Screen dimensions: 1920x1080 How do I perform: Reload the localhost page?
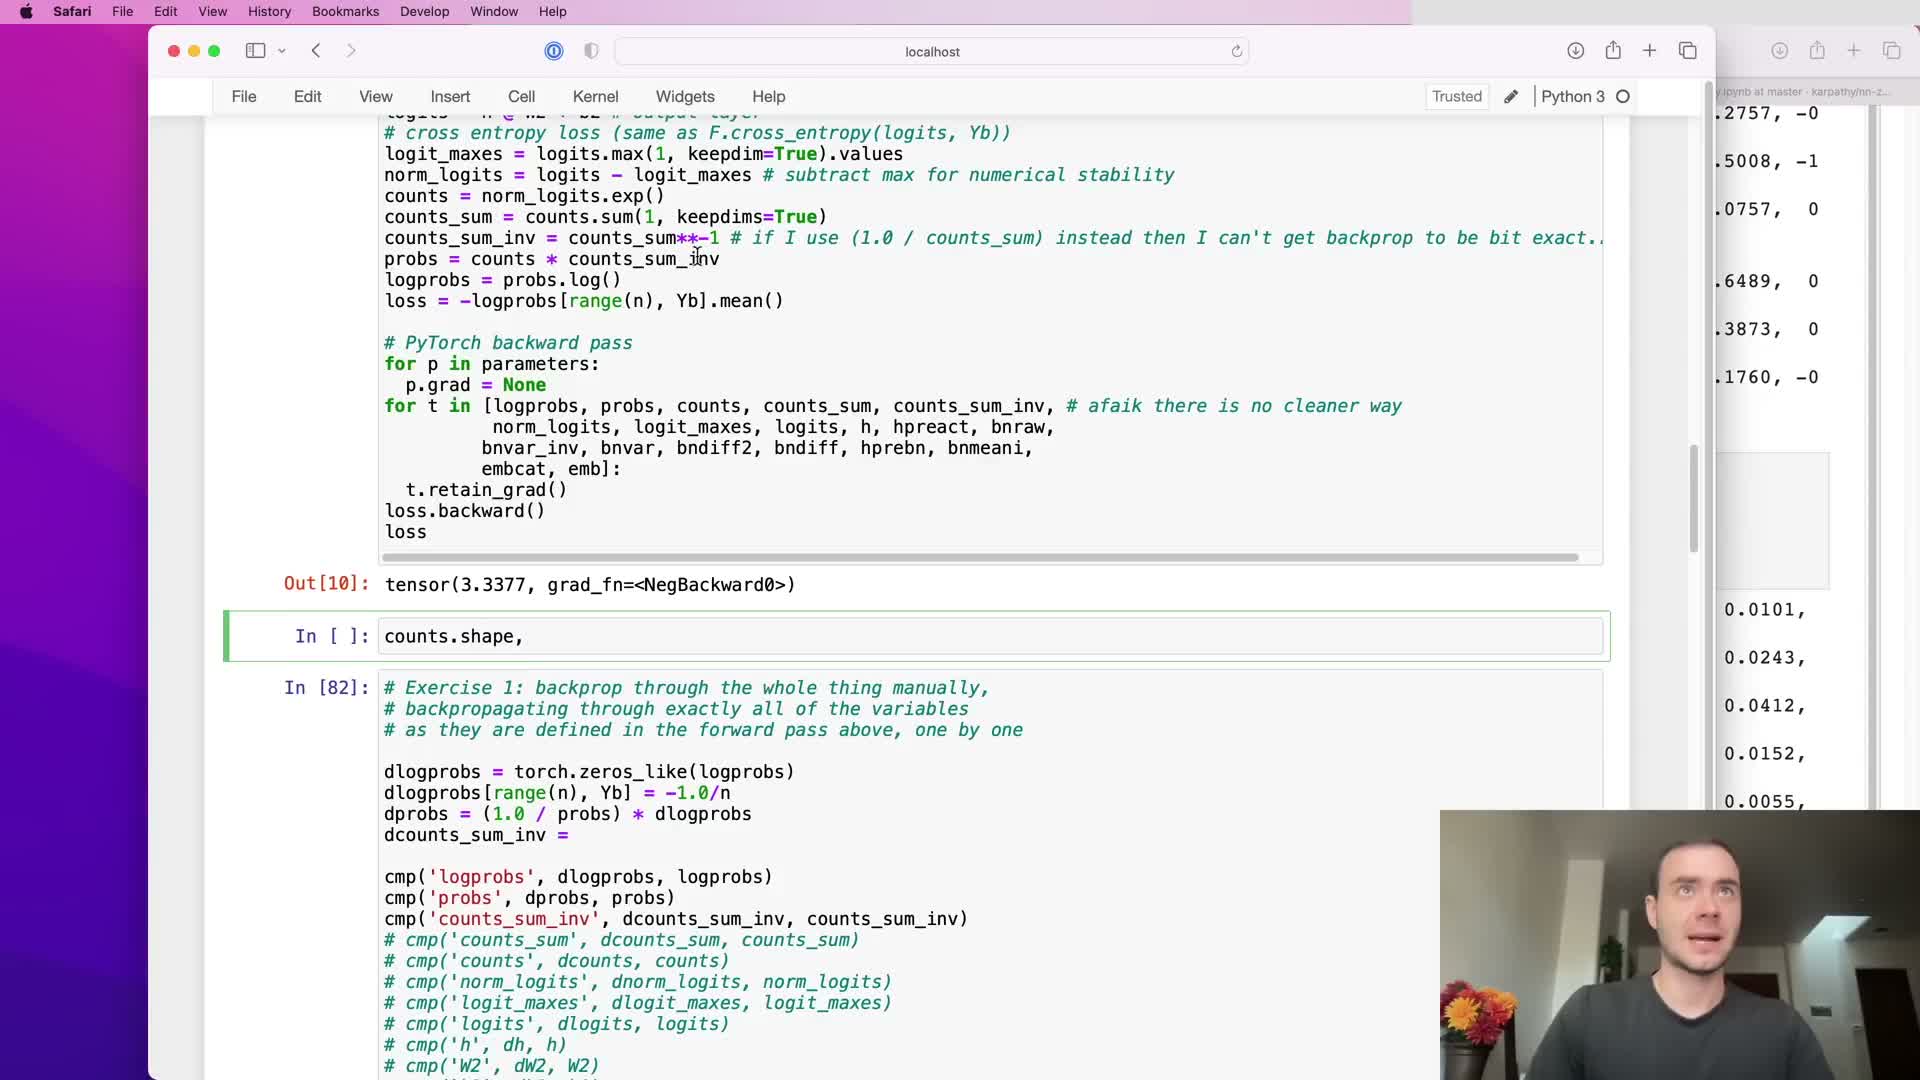(x=1237, y=51)
